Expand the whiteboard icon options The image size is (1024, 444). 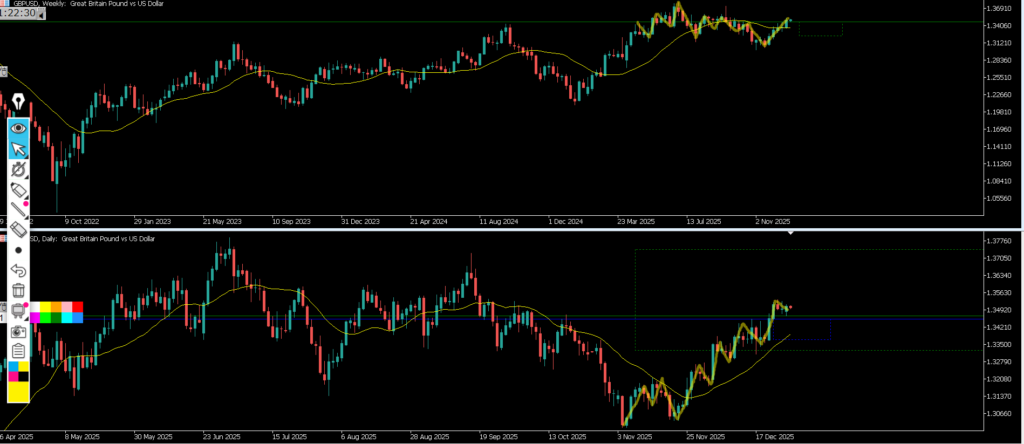18,311
